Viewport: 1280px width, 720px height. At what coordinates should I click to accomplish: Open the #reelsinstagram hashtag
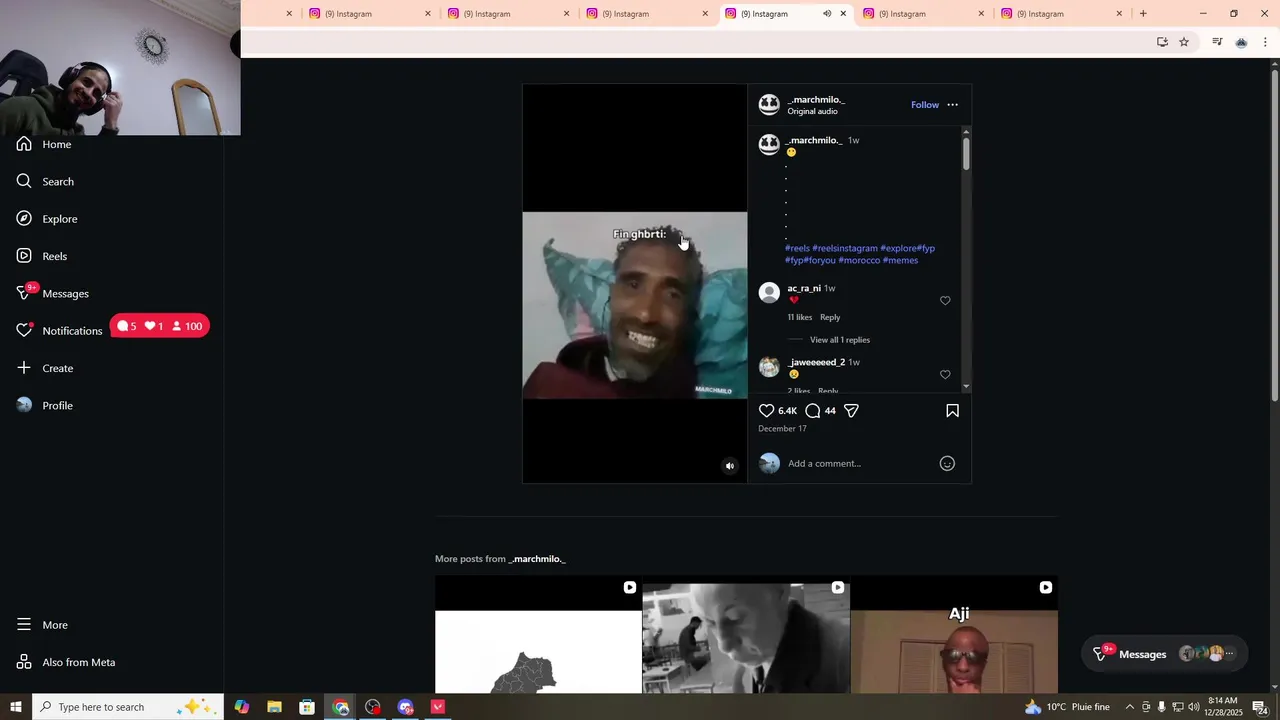[x=845, y=249]
